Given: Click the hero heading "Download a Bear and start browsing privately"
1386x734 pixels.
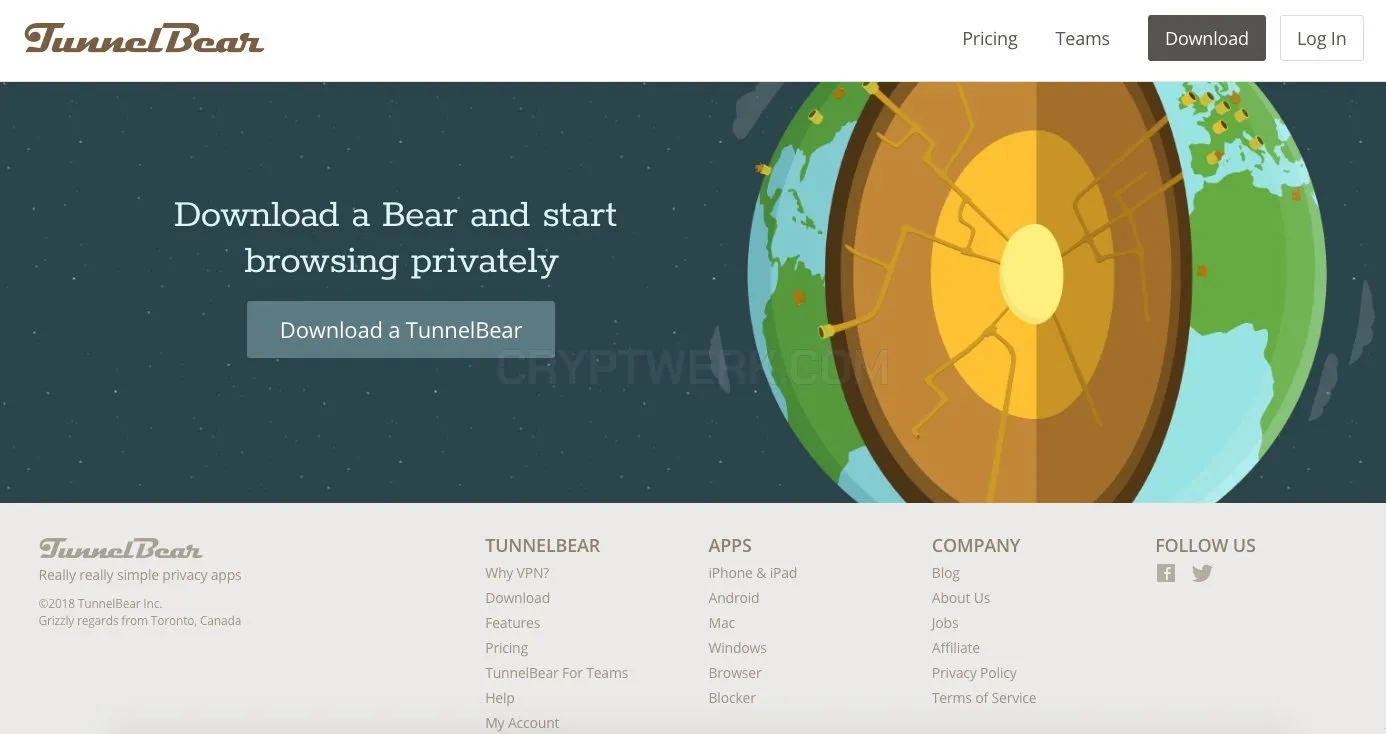Looking at the screenshot, I should pyautogui.click(x=396, y=238).
